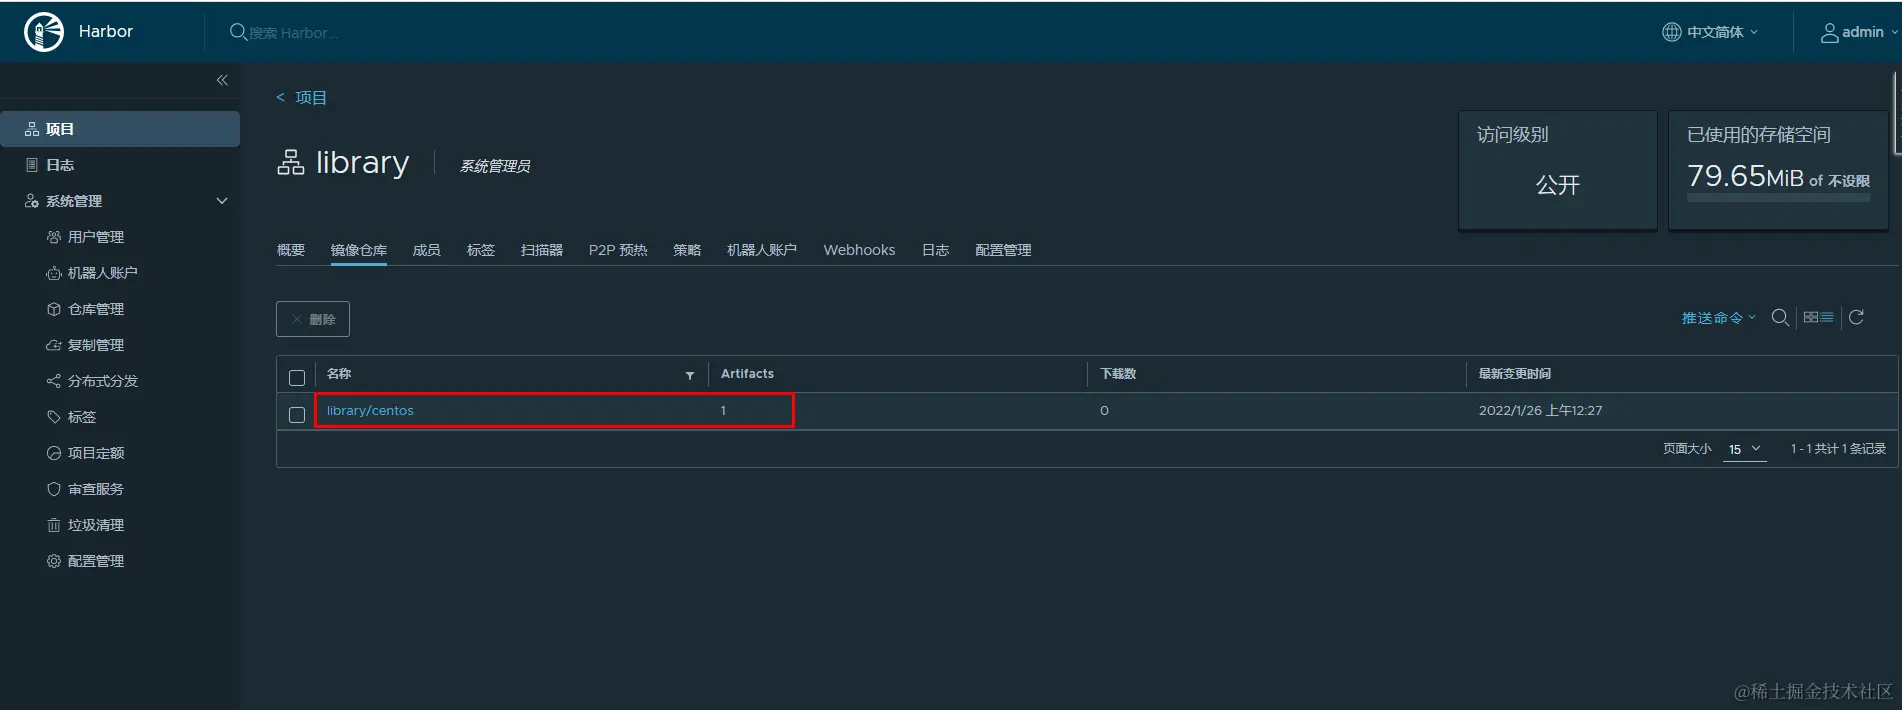Click the search magnifier in header
1902x710 pixels.
(238, 32)
